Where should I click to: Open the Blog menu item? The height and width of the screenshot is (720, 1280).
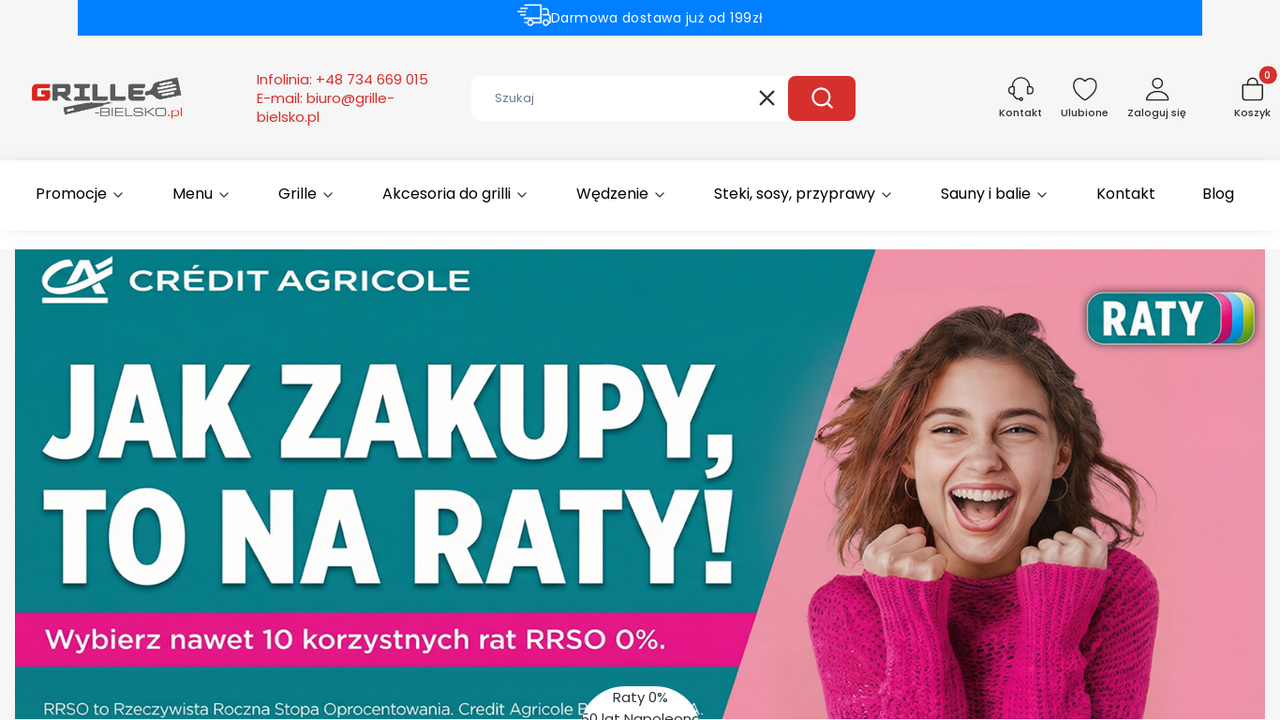click(x=1218, y=194)
